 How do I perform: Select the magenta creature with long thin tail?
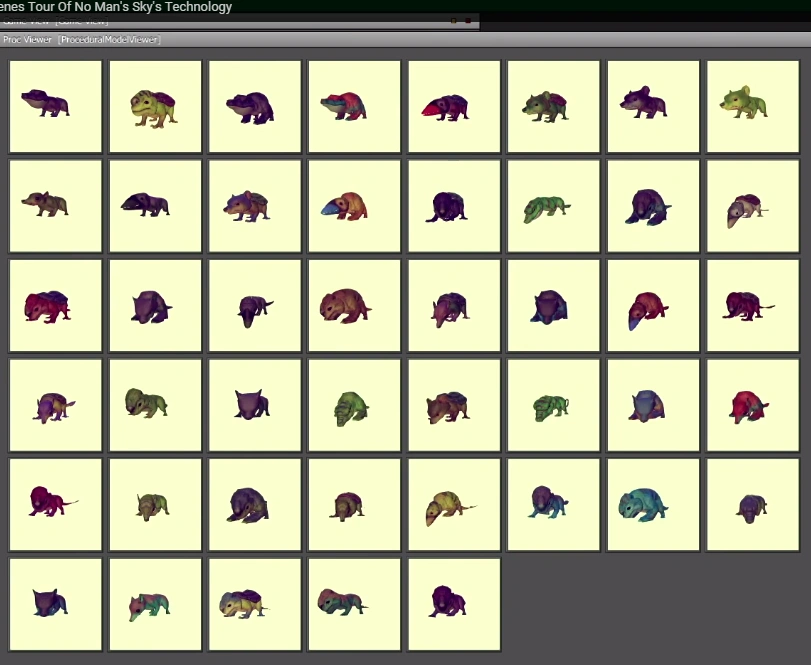tap(56, 505)
